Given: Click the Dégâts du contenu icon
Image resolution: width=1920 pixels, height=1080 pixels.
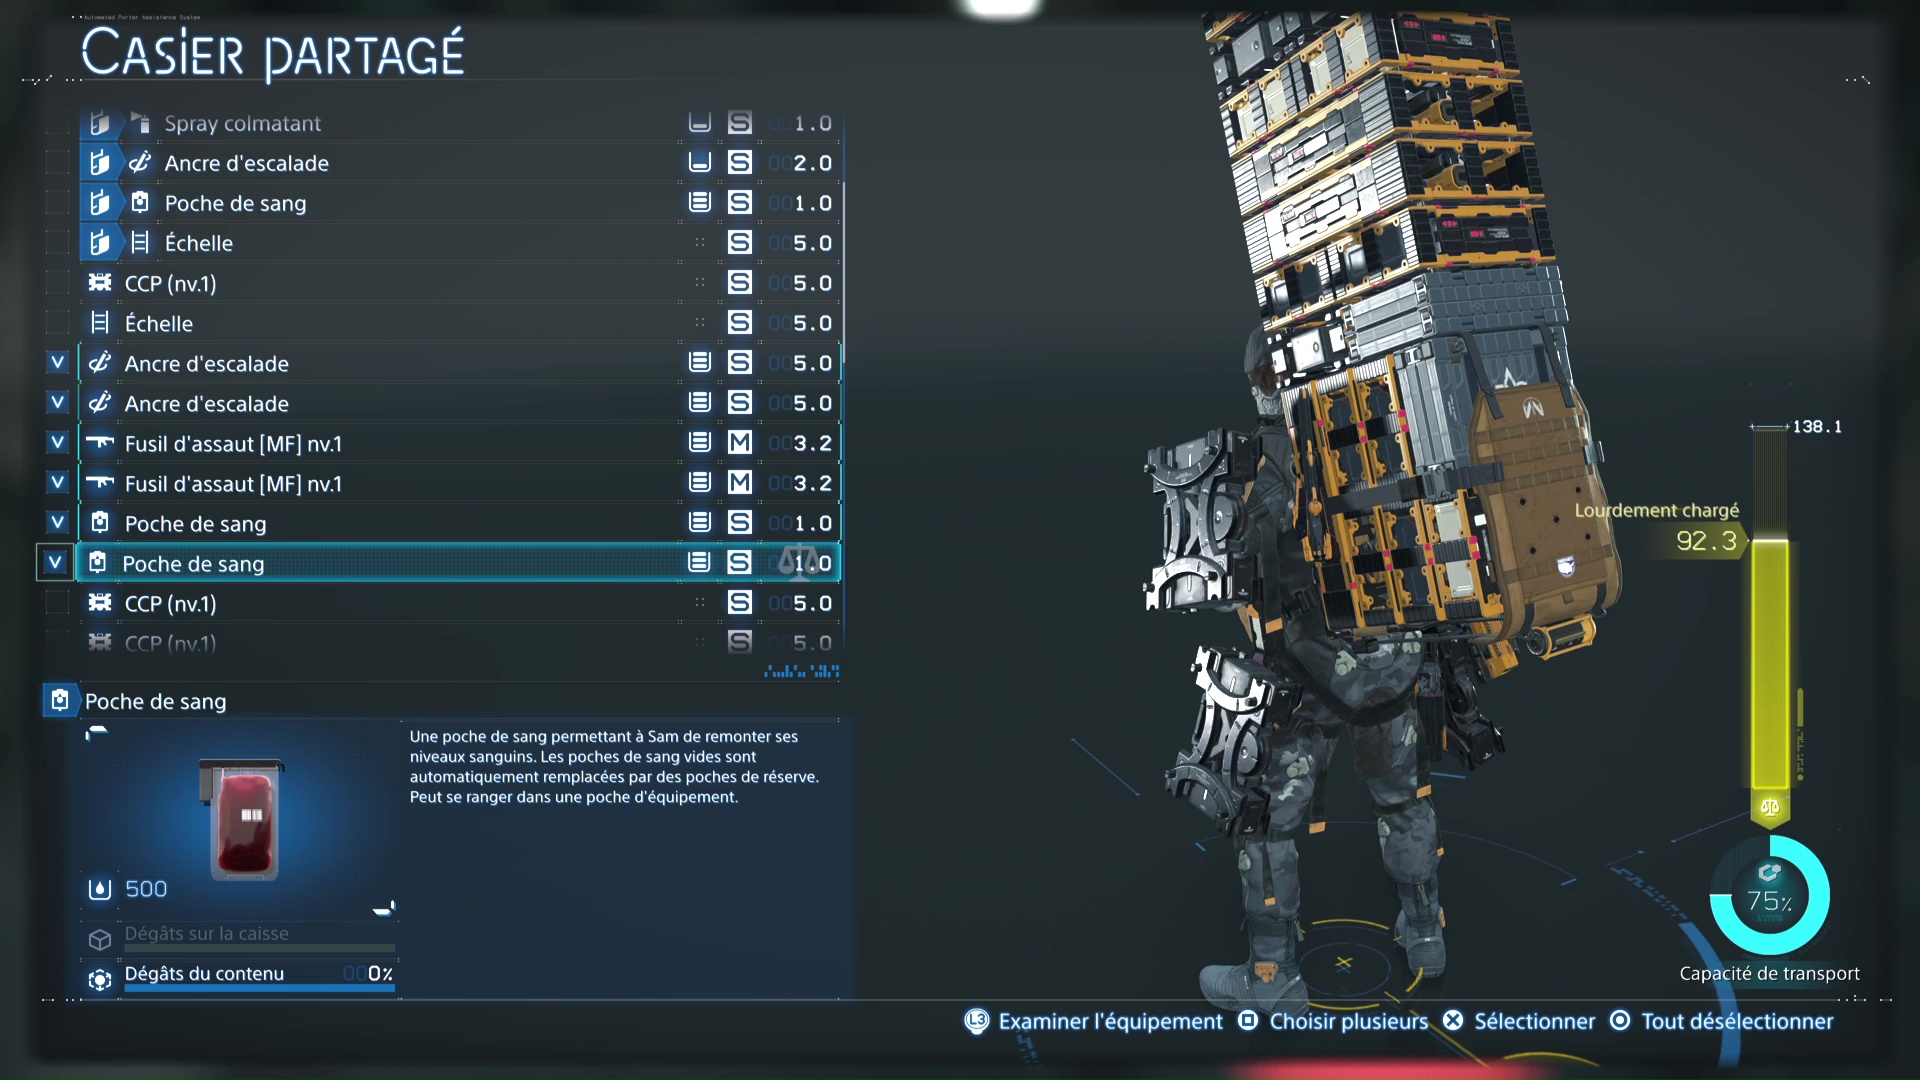Looking at the screenshot, I should (100, 980).
